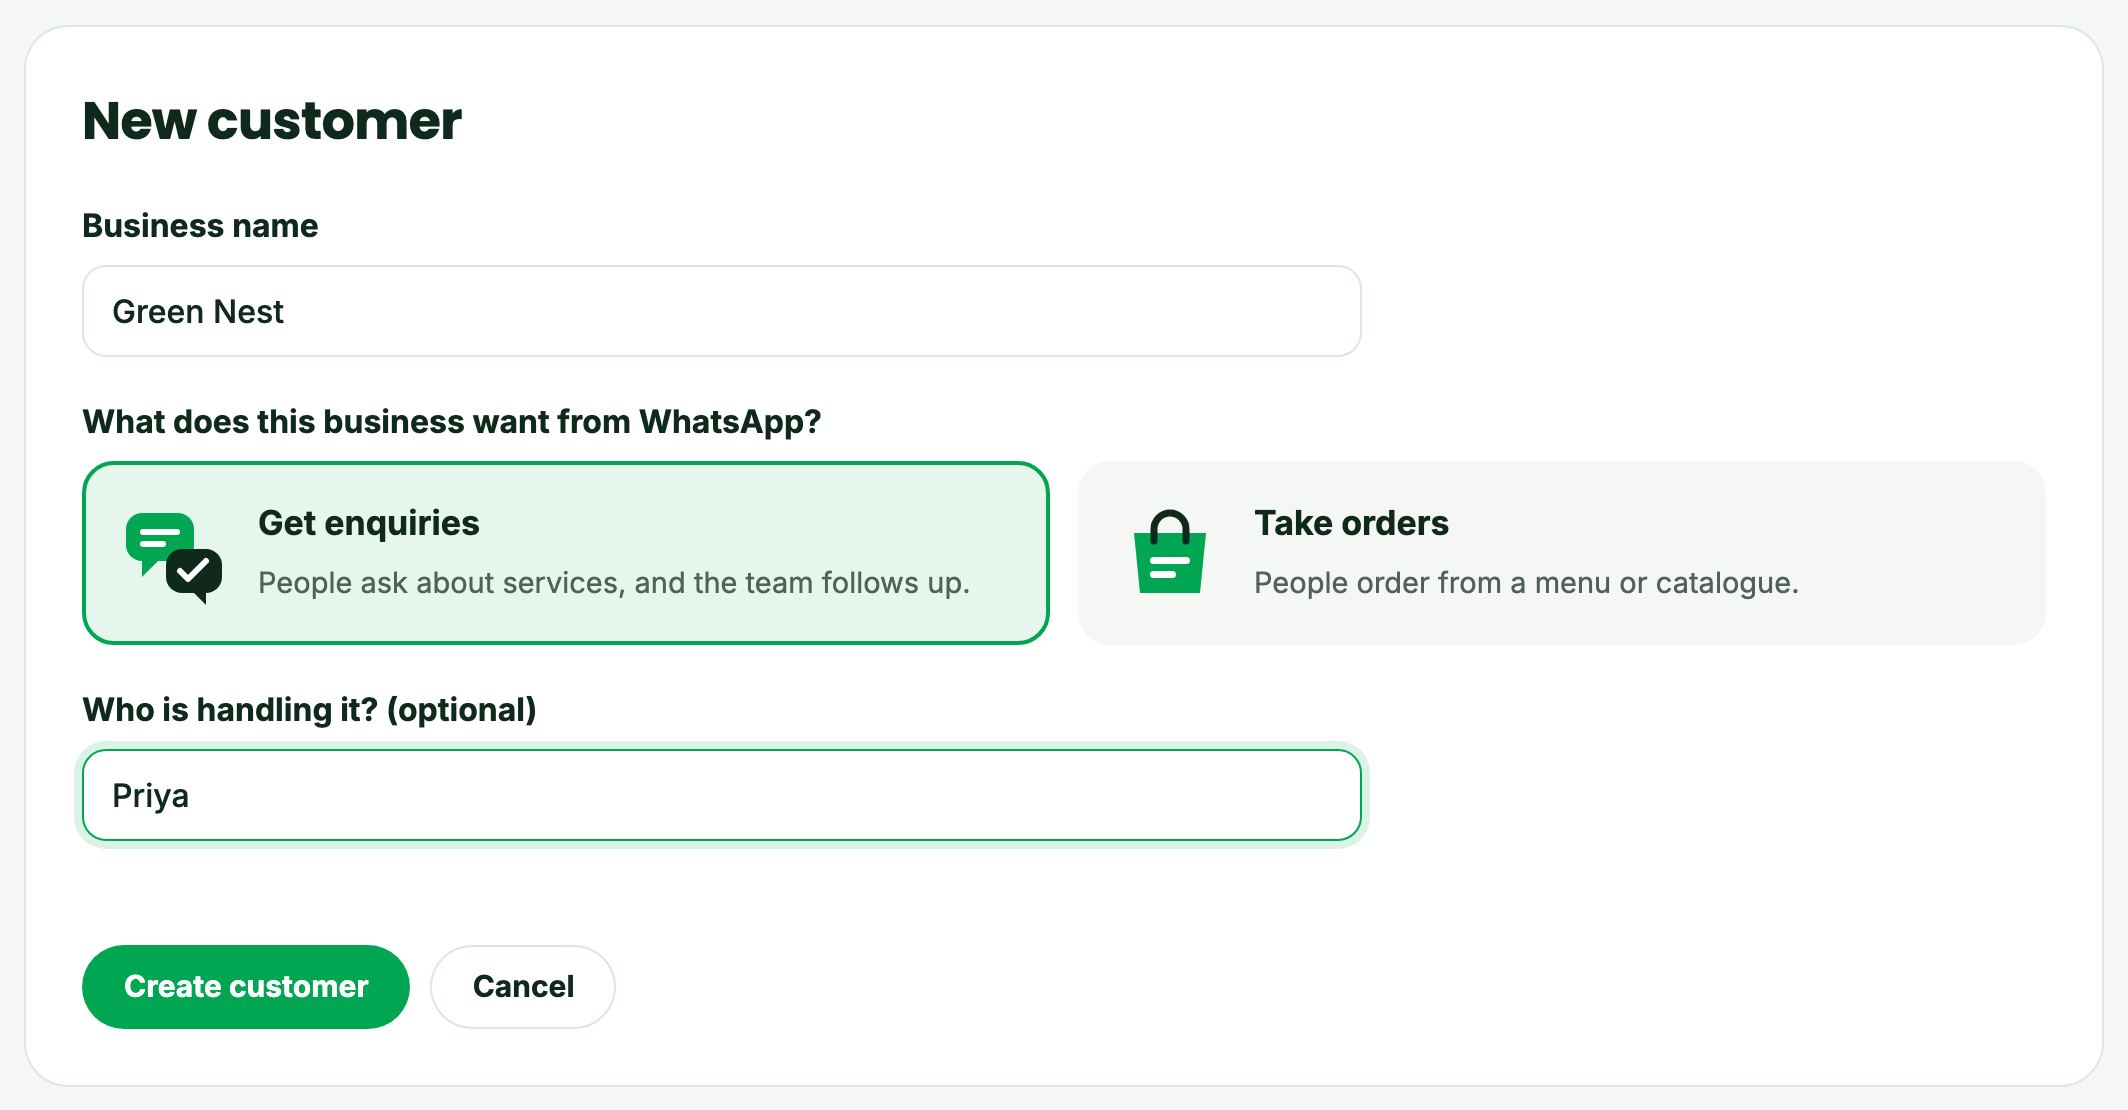2128x1110 pixels.
Task: Choose the Take orders option card
Action: click(x=1562, y=553)
